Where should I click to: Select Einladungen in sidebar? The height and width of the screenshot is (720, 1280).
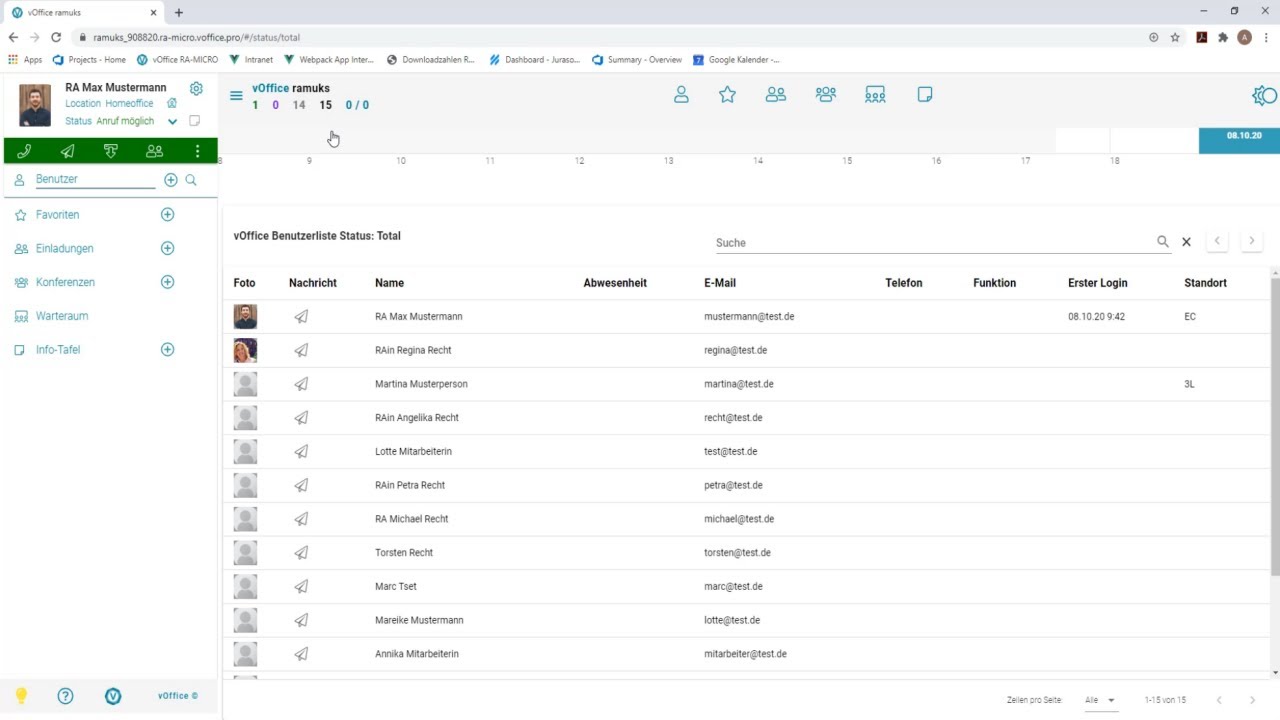click(64, 248)
